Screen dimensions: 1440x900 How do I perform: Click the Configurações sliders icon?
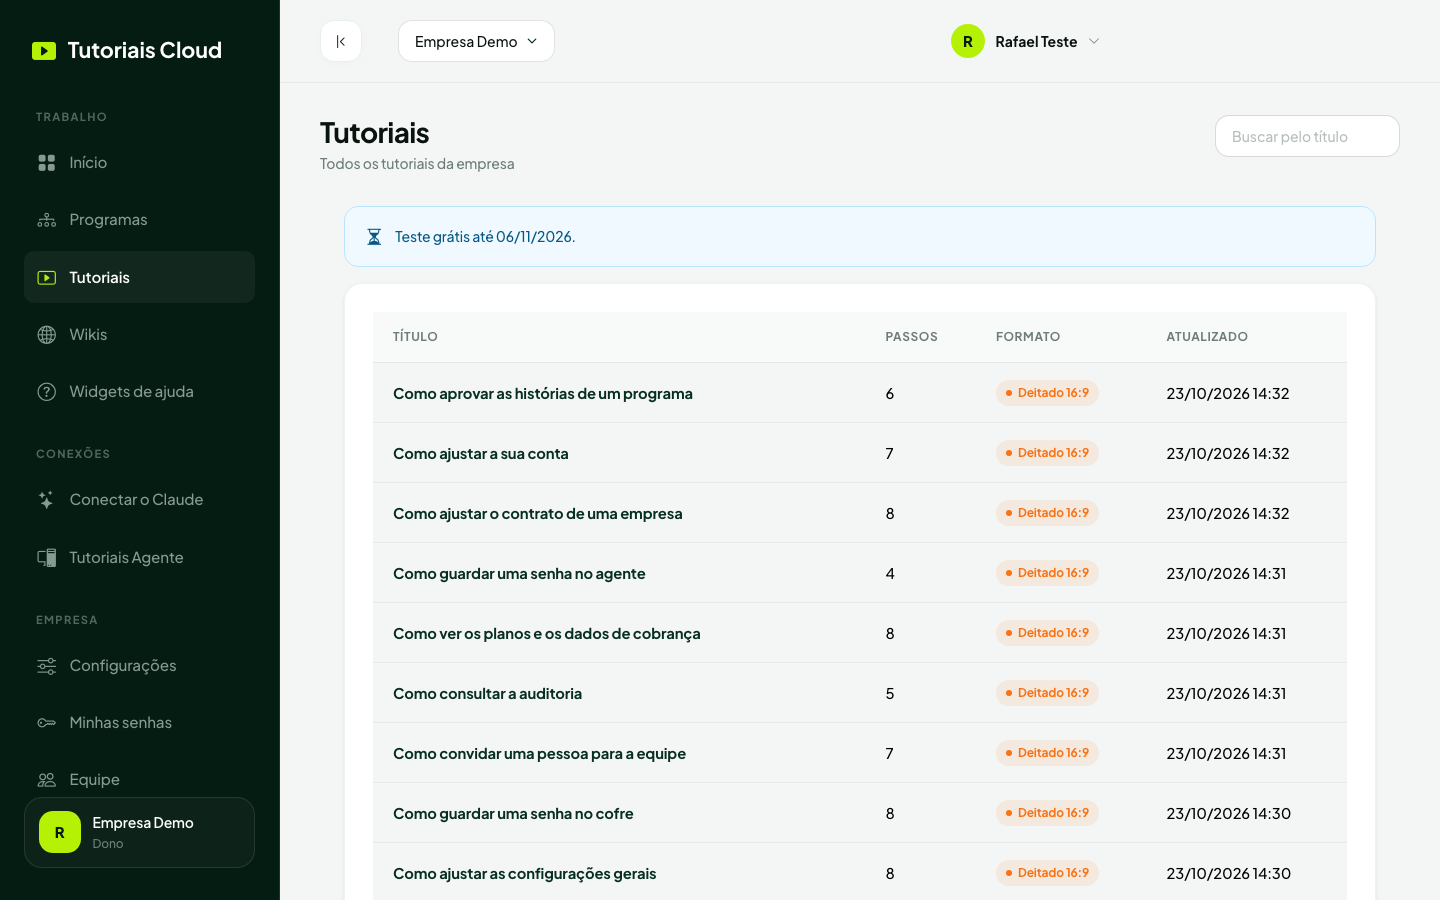(47, 666)
